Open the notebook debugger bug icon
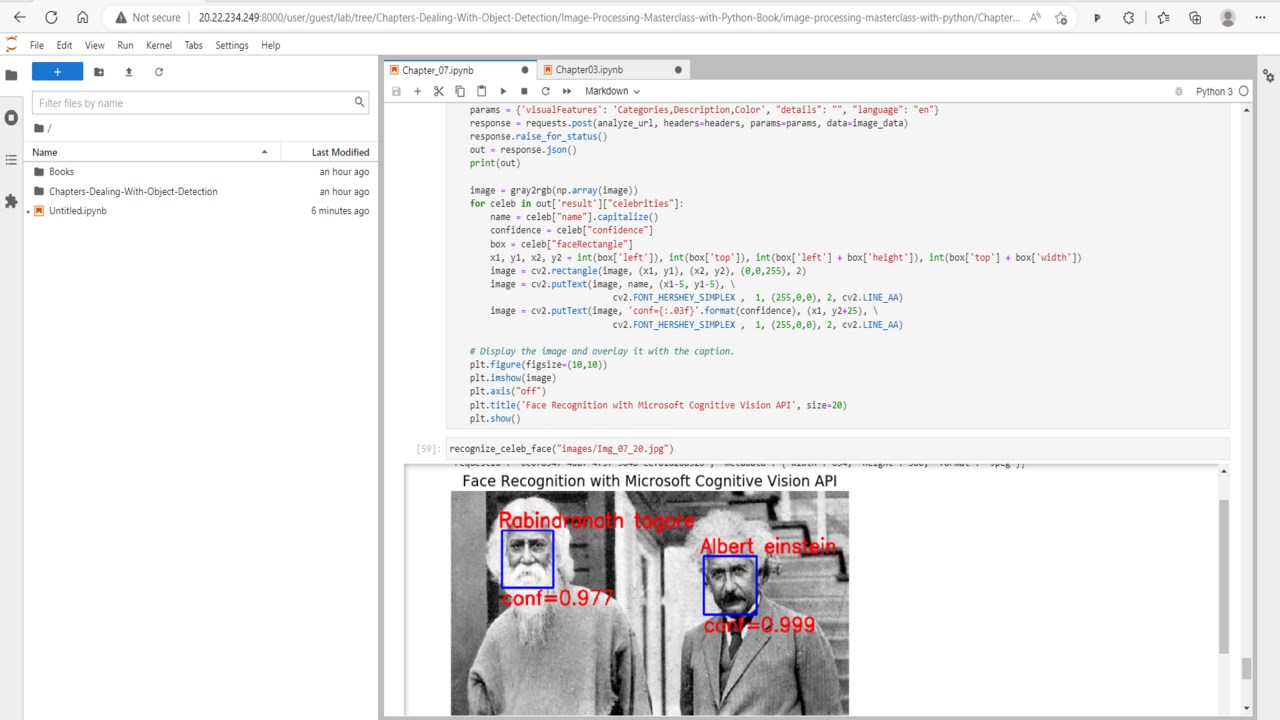 1180,91
